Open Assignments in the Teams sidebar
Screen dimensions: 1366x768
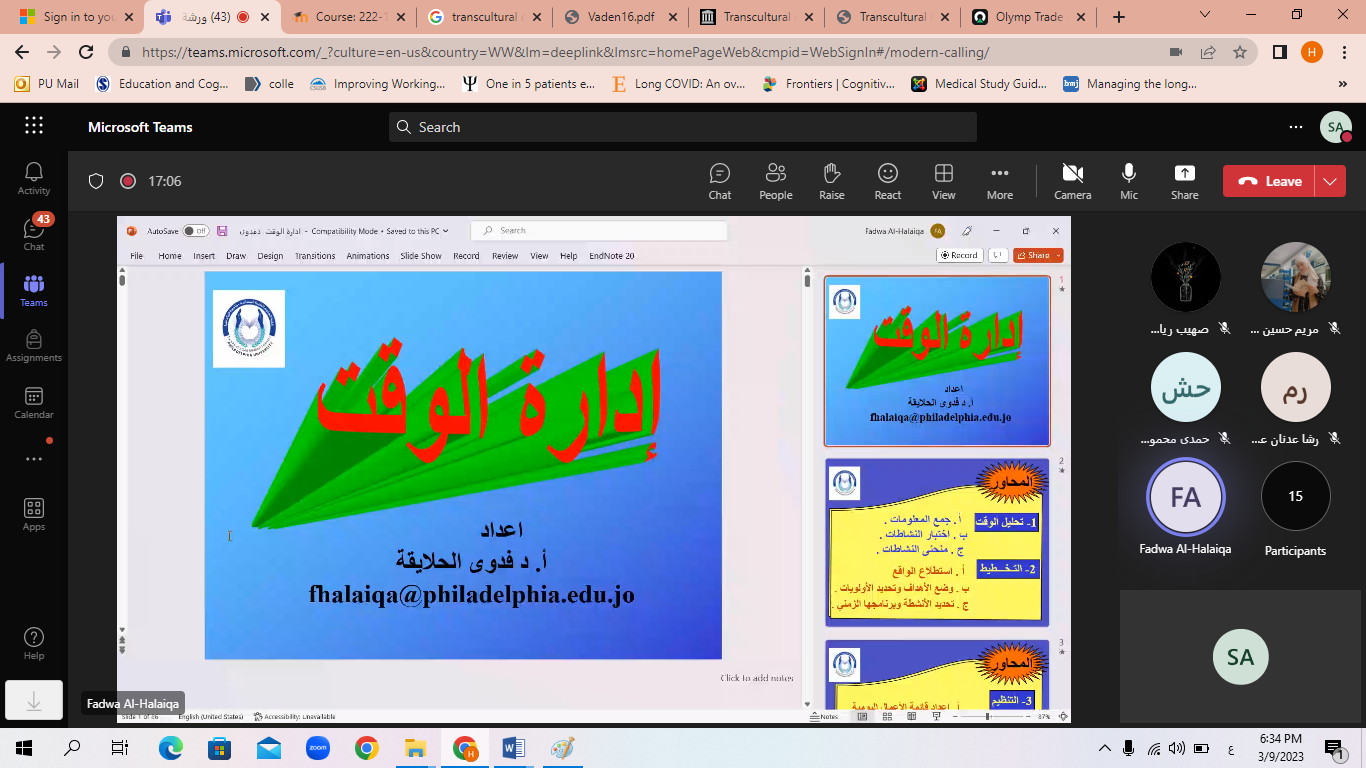pos(33,346)
